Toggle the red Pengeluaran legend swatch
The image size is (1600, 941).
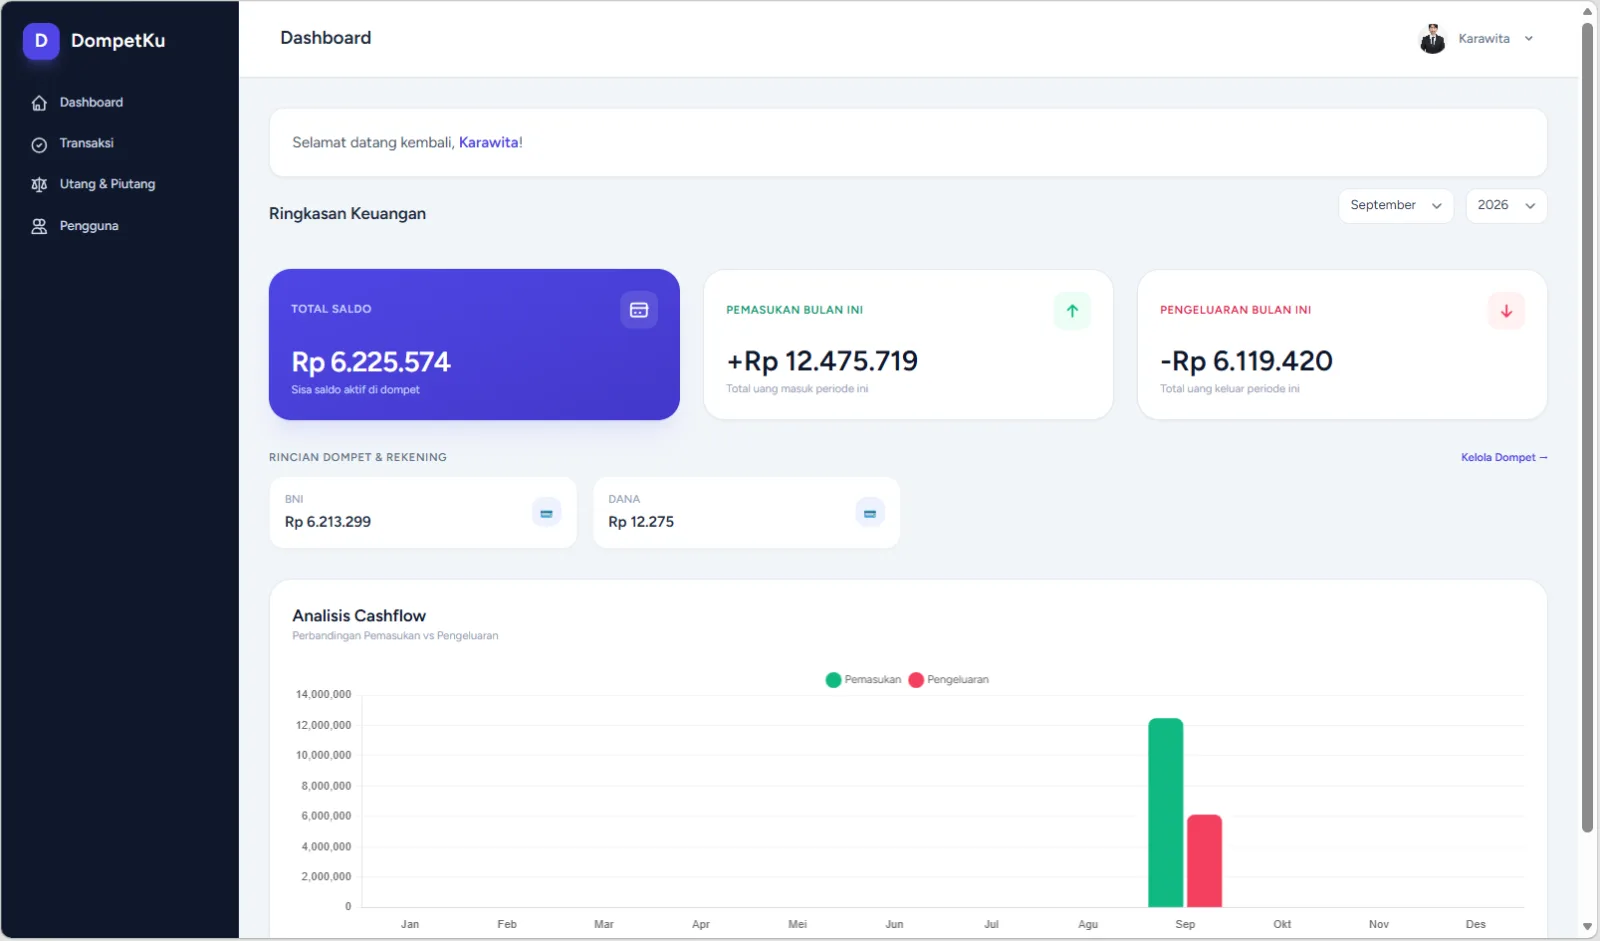click(916, 680)
